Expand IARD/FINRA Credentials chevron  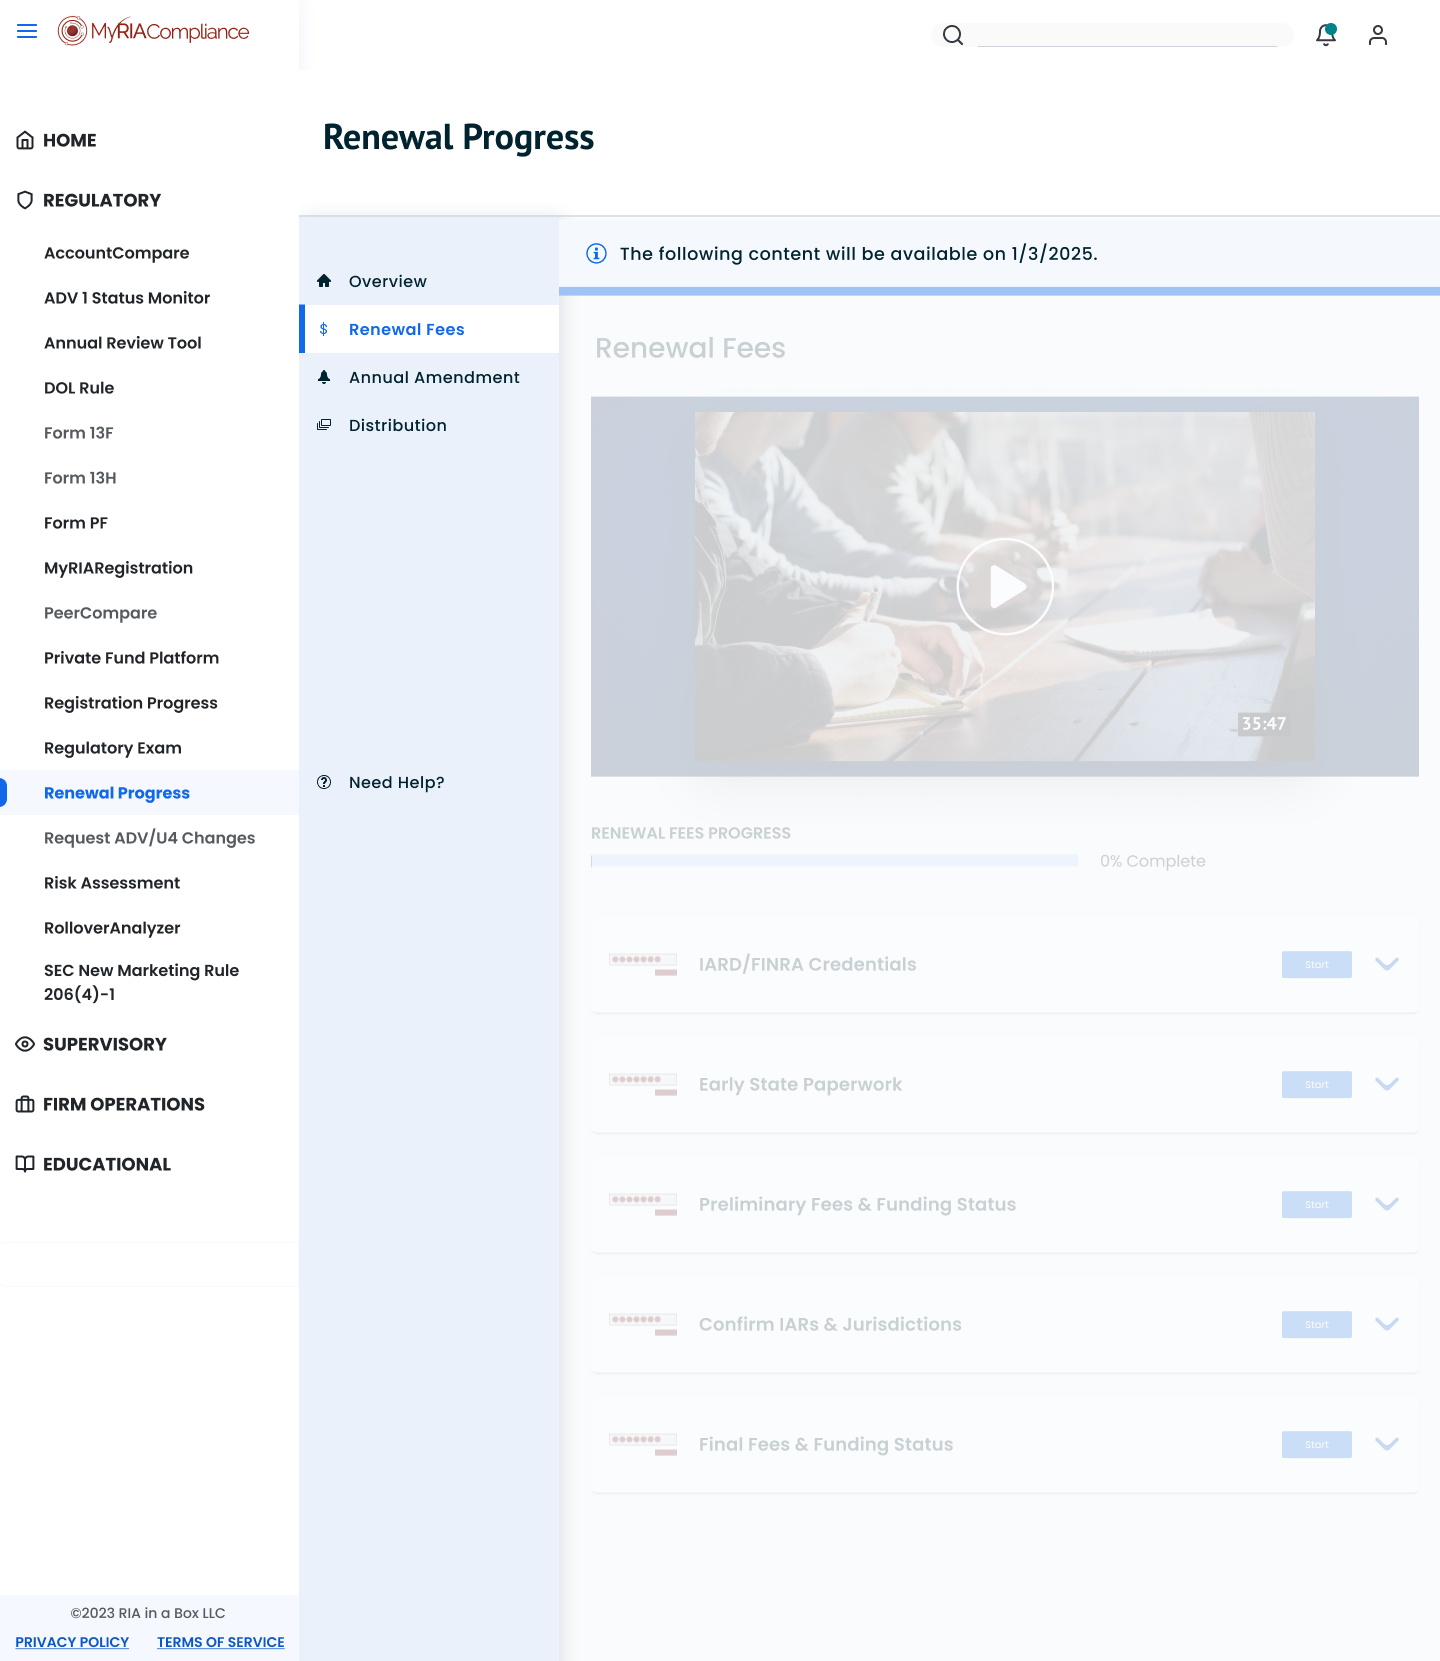pos(1387,964)
